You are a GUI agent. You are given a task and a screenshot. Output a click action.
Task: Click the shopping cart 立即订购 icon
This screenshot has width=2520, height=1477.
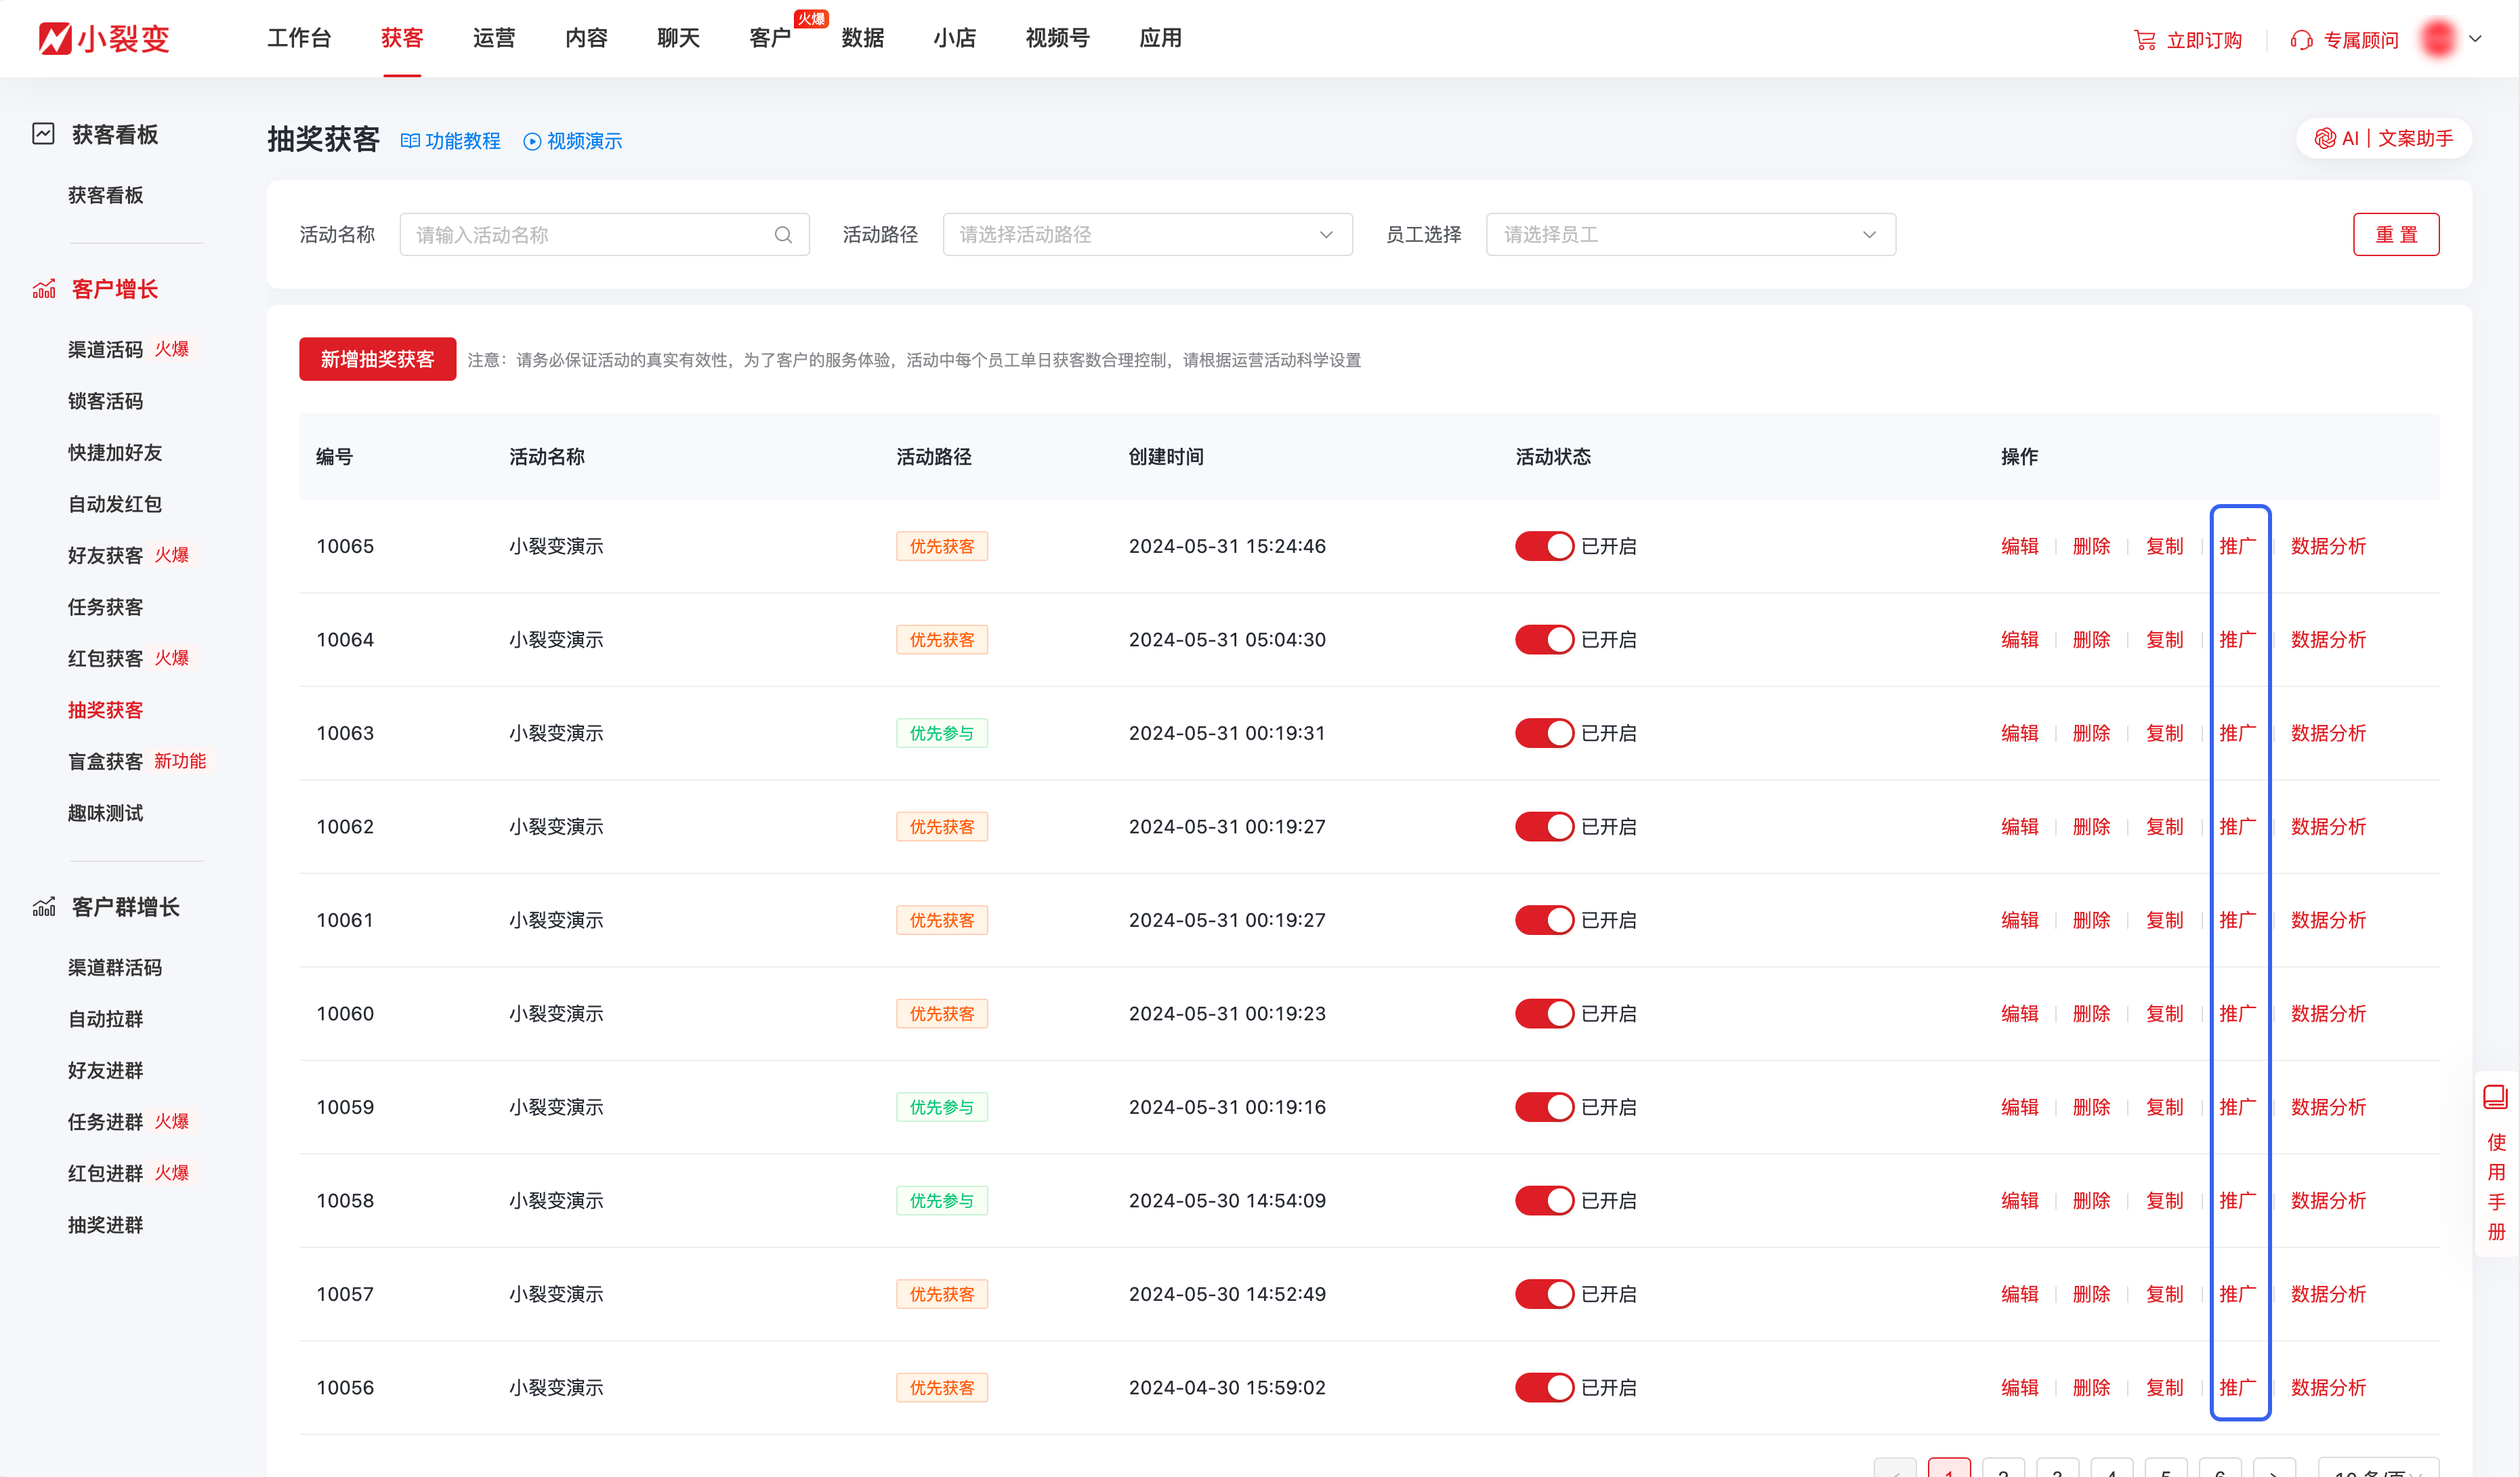[2144, 40]
